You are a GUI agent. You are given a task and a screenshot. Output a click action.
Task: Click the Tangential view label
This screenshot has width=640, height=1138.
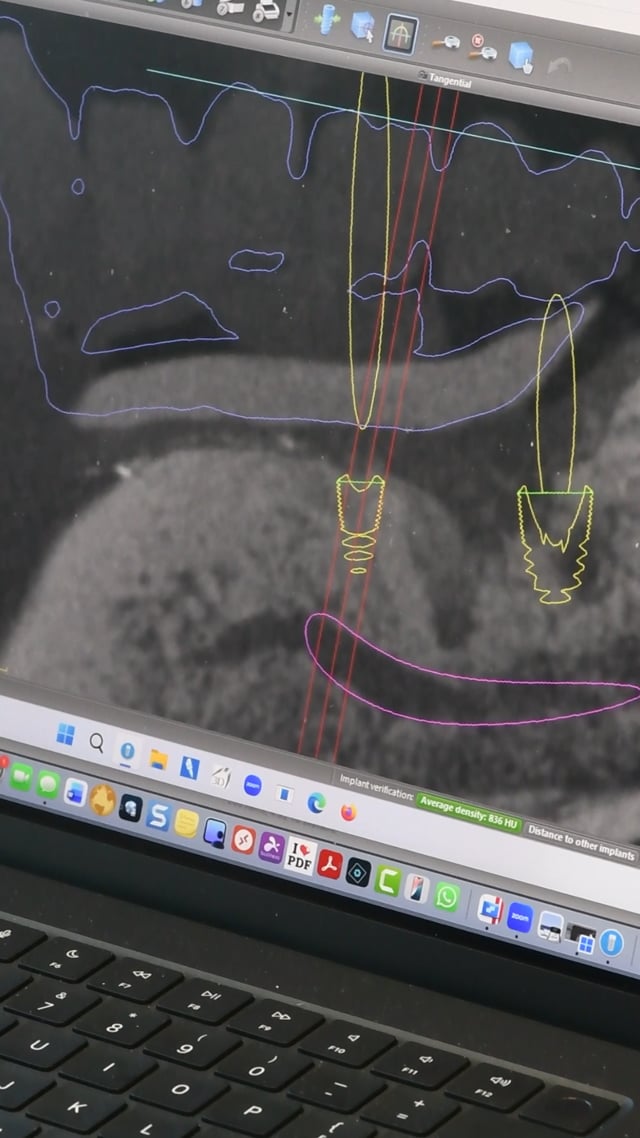pos(449,80)
